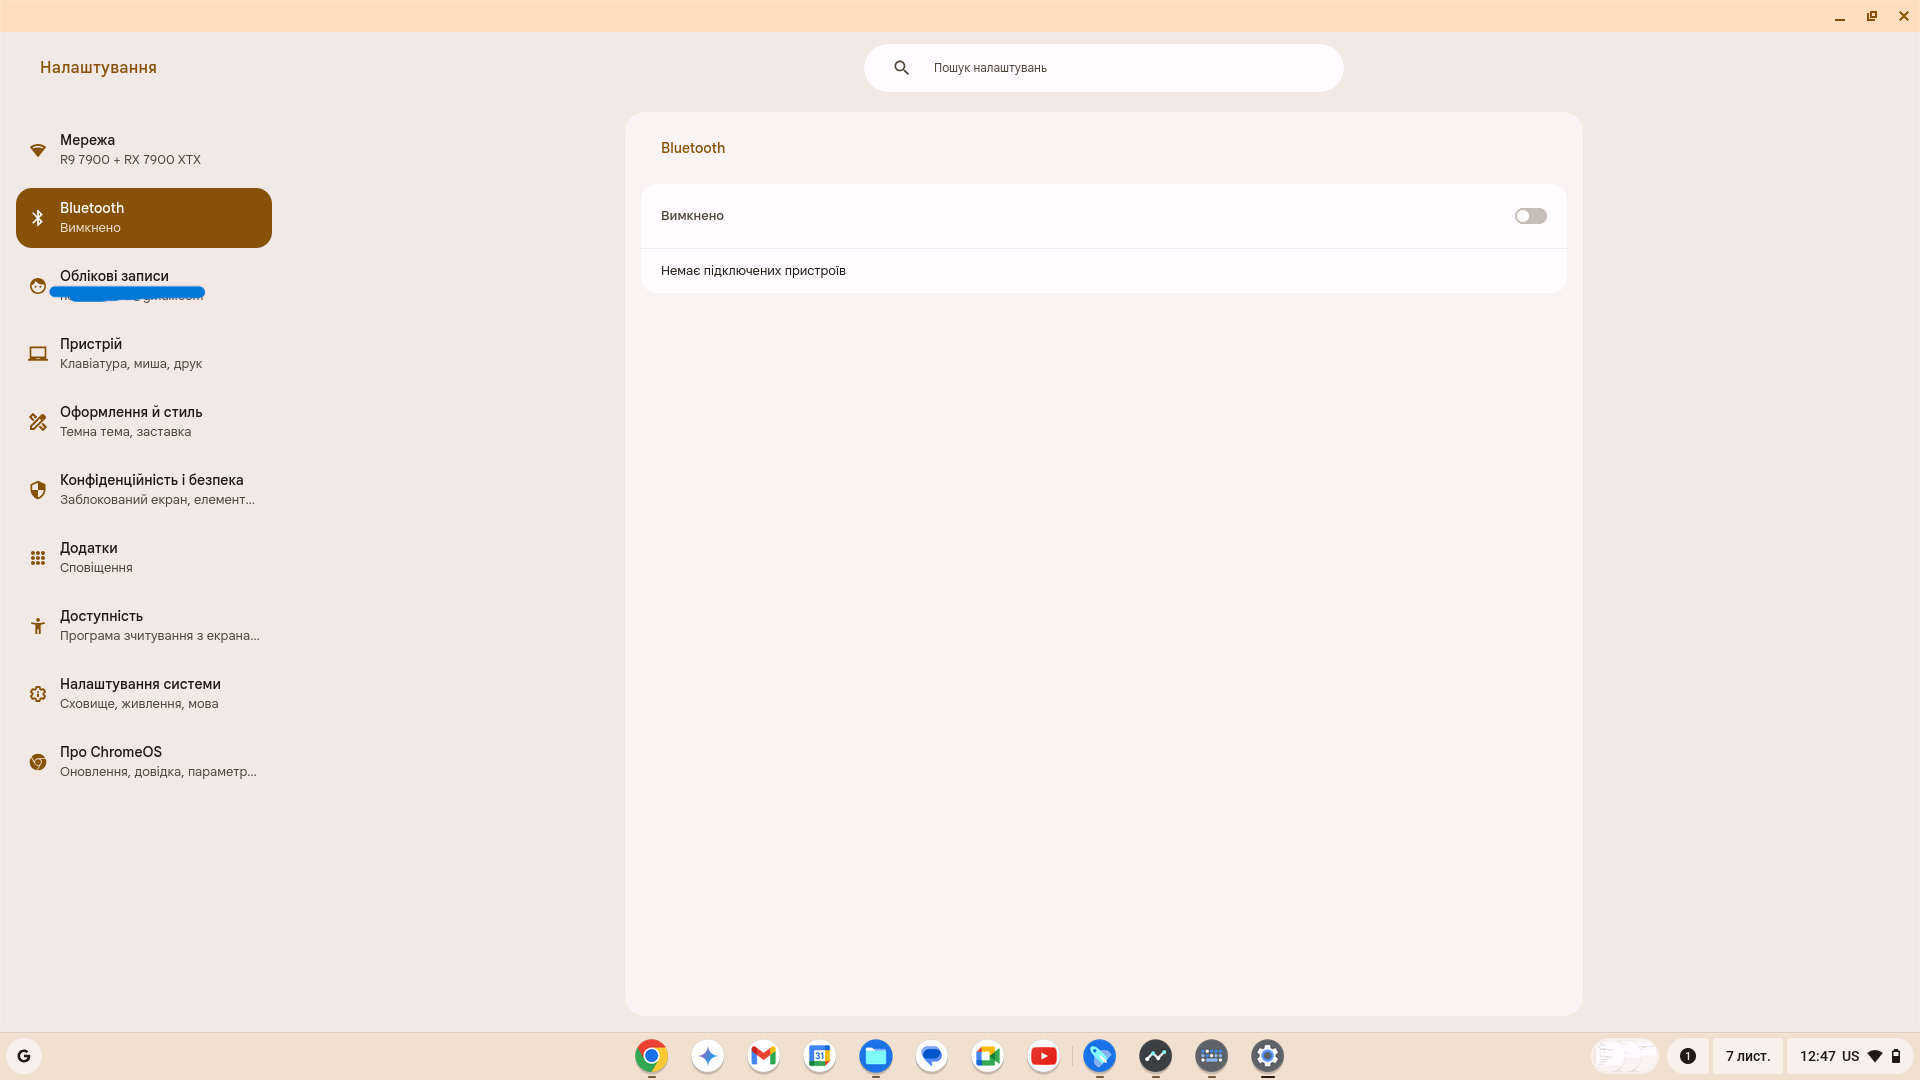Click the Gemini sparkle icon on the shelf
1920x1080 pixels.
tap(707, 1056)
